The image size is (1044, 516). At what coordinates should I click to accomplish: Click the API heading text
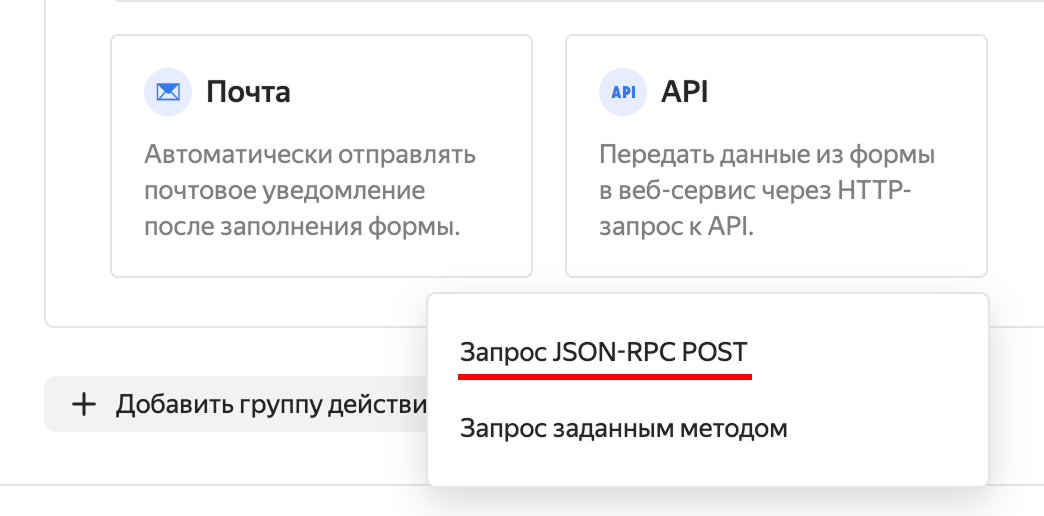click(x=685, y=93)
